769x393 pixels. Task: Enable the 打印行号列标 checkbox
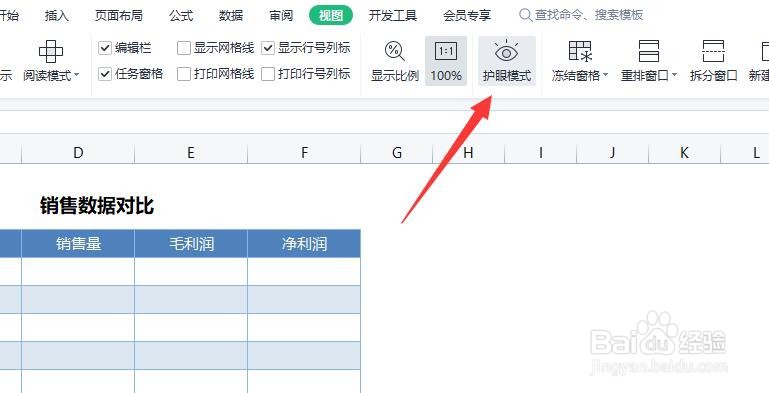click(x=268, y=74)
